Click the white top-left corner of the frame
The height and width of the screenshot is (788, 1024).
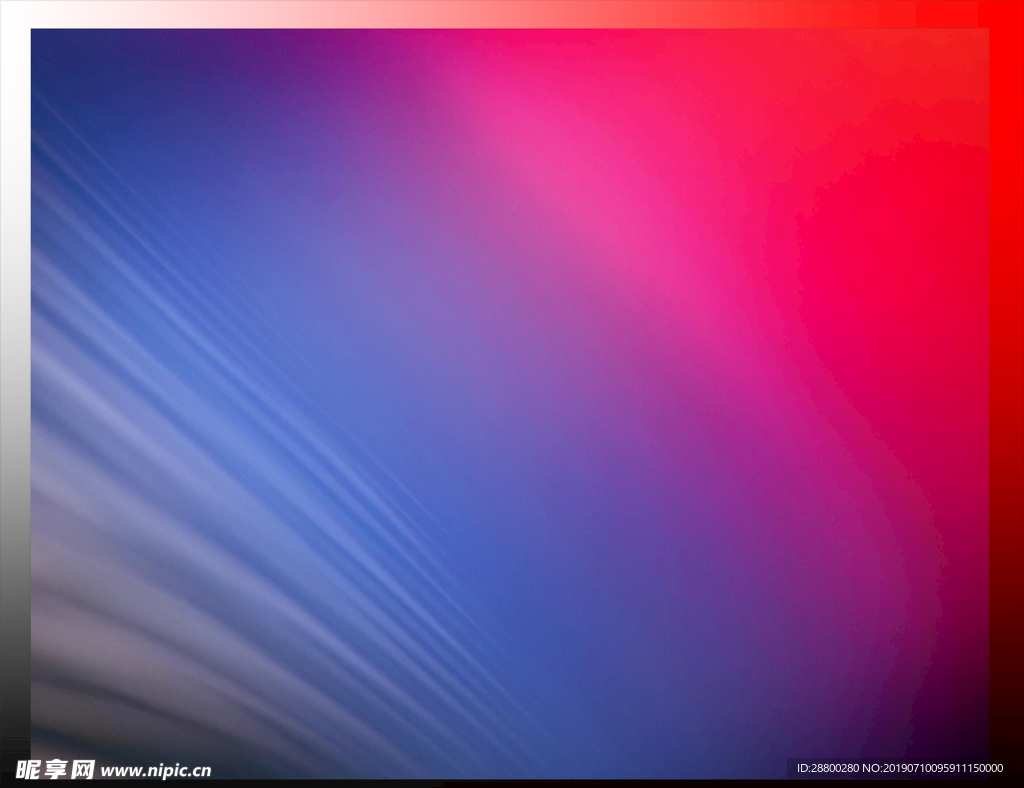(14, 13)
